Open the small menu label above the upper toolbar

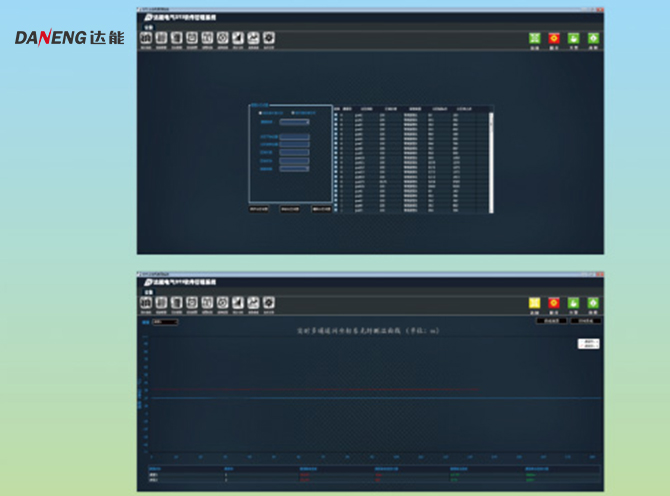pyautogui.click(x=148, y=27)
